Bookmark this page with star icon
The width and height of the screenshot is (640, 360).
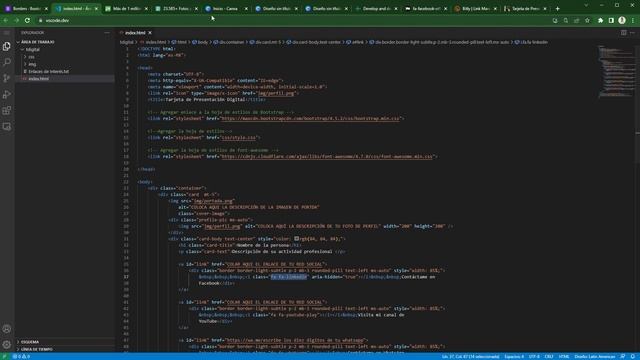tap(587, 20)
